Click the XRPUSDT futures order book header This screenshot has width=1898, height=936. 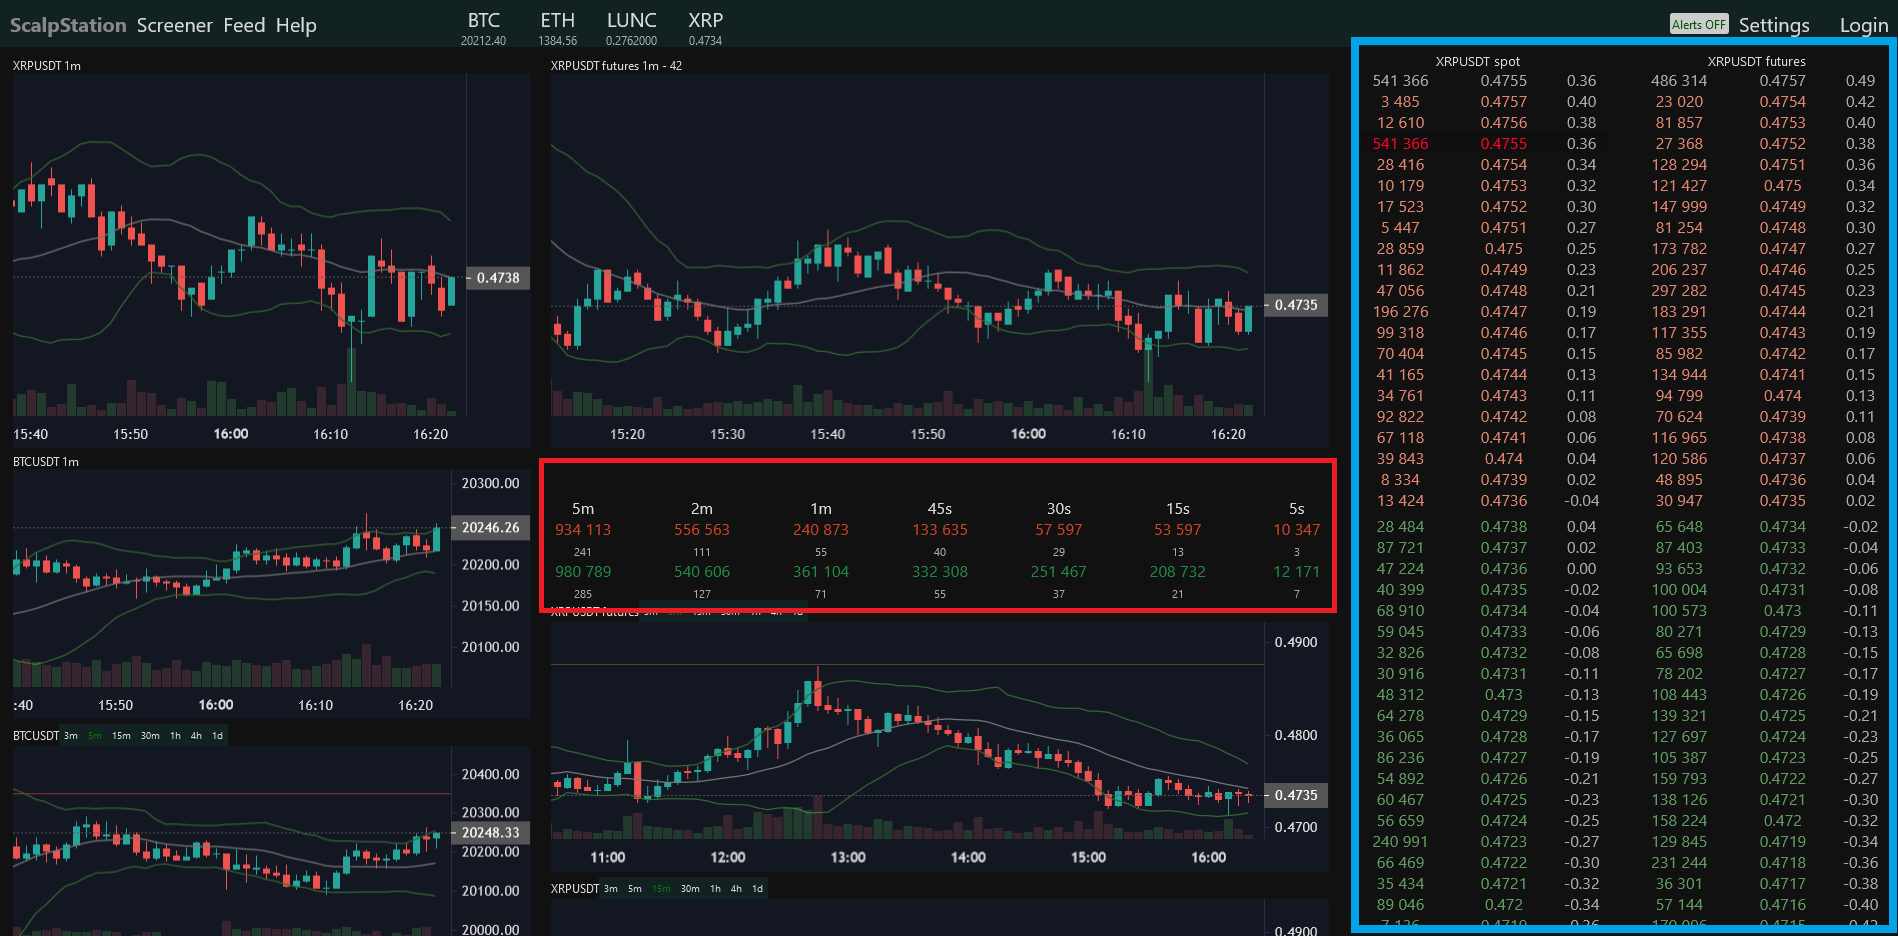point(1756,62)
